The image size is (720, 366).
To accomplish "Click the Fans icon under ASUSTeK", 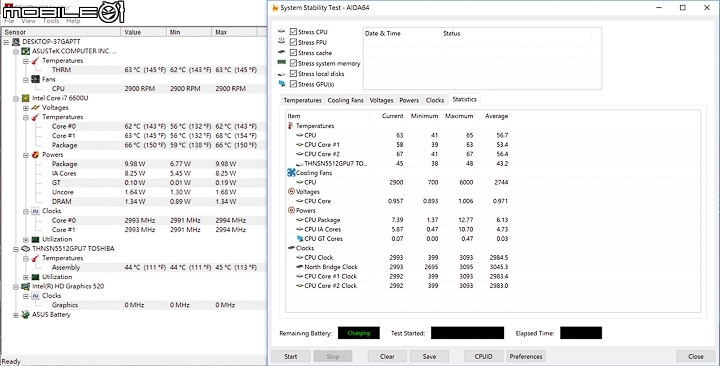I will pos(35,79).
